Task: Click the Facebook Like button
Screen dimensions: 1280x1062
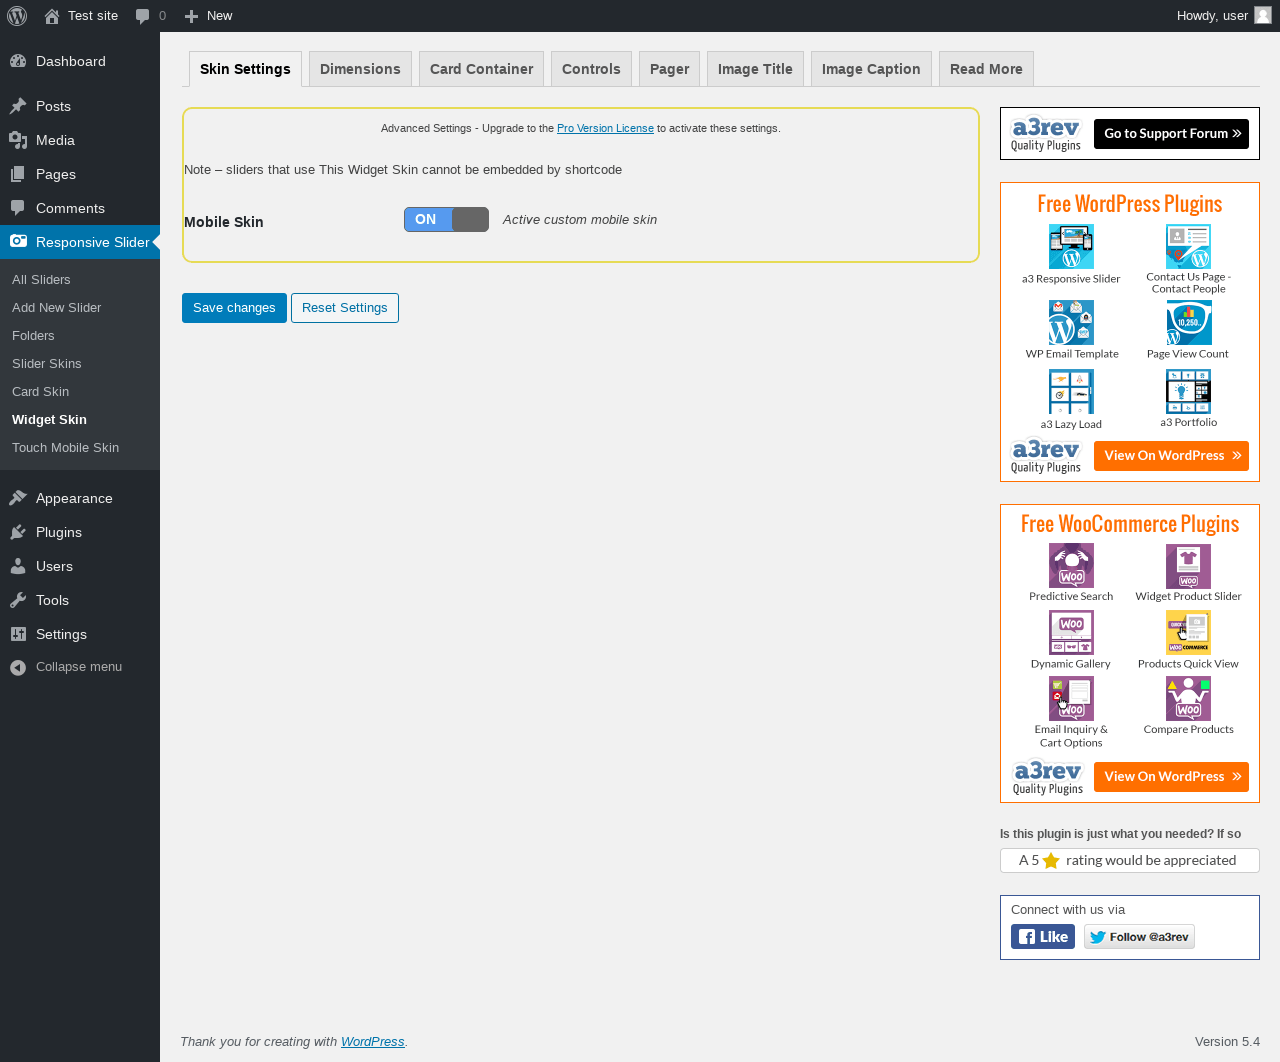Action: pyautogui.click(x=1043, y=937)
